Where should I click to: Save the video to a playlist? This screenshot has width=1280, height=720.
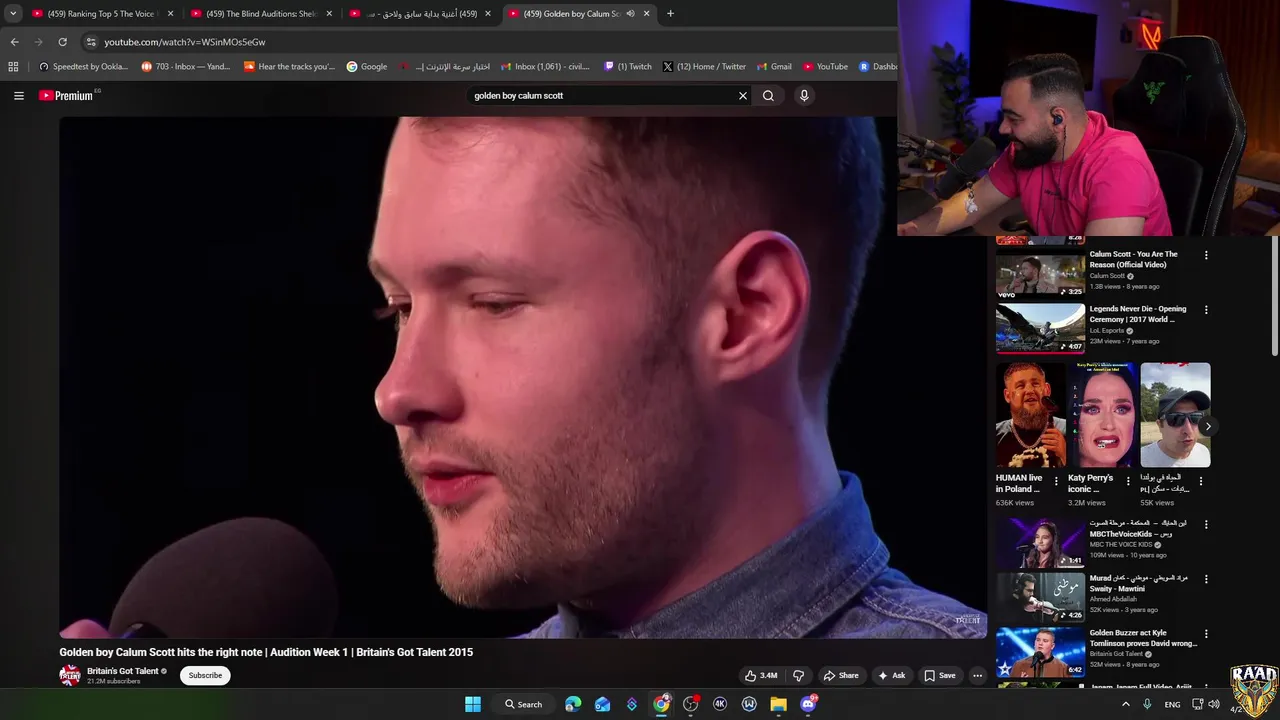click(940, 676)
